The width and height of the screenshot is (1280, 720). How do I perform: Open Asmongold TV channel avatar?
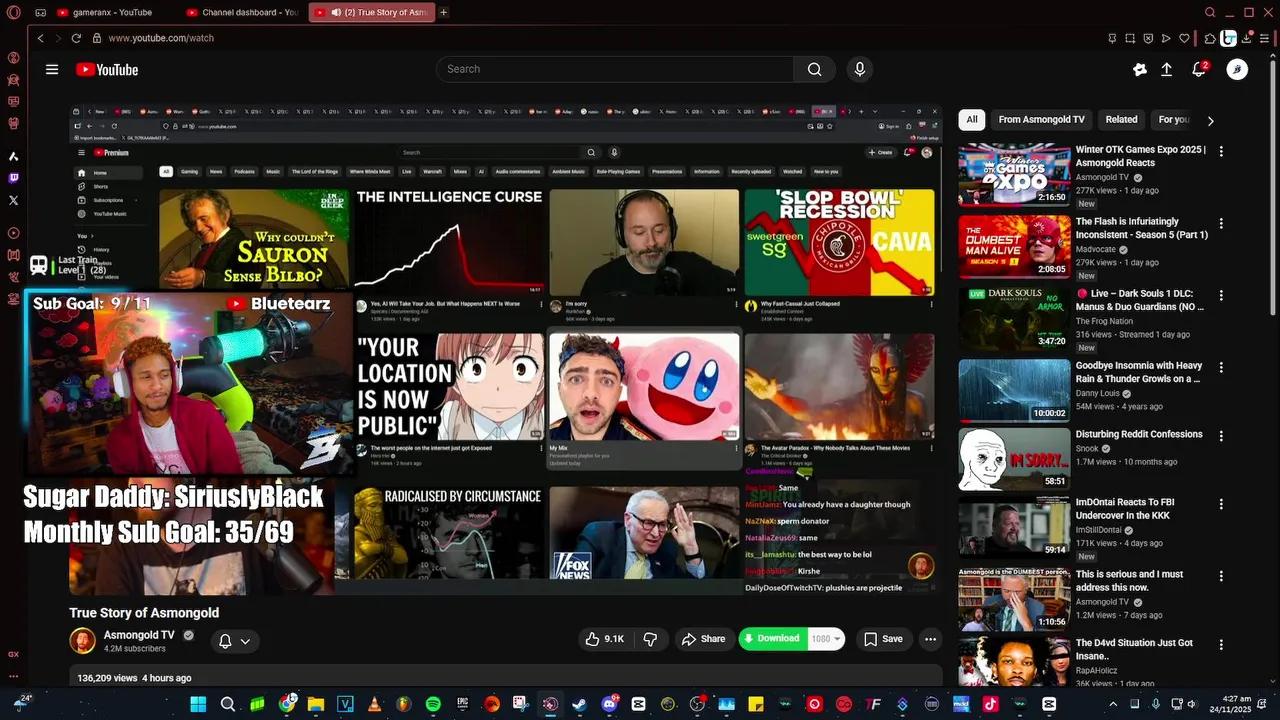(82, 640)
